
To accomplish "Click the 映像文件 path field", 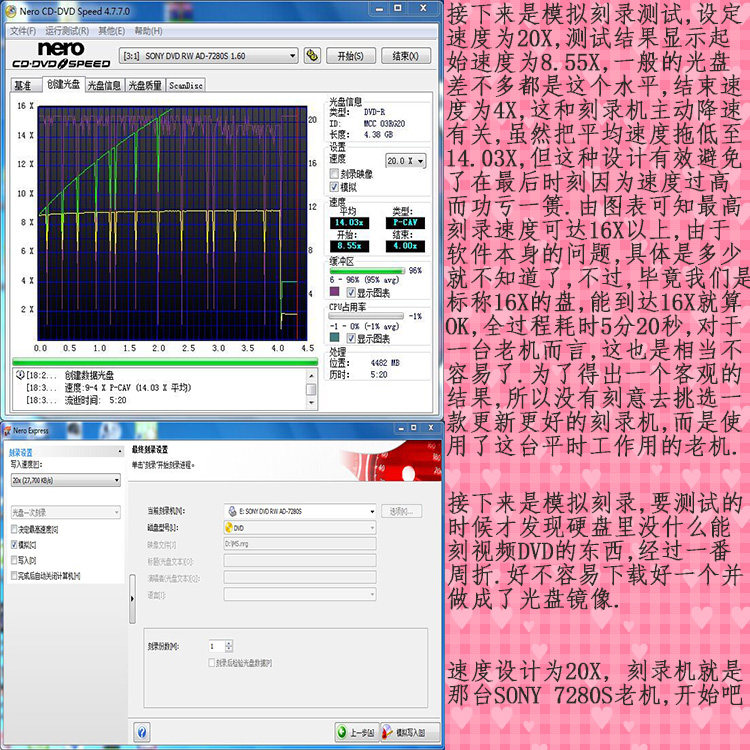I will (300, 544).
